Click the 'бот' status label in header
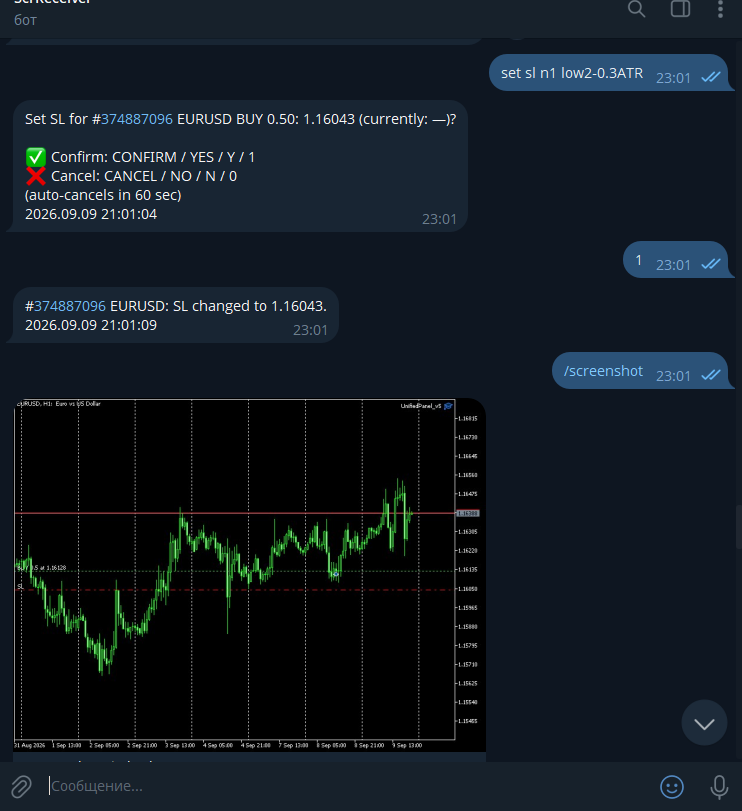This screenshot has width=742, height=811. tap(25, 20)
